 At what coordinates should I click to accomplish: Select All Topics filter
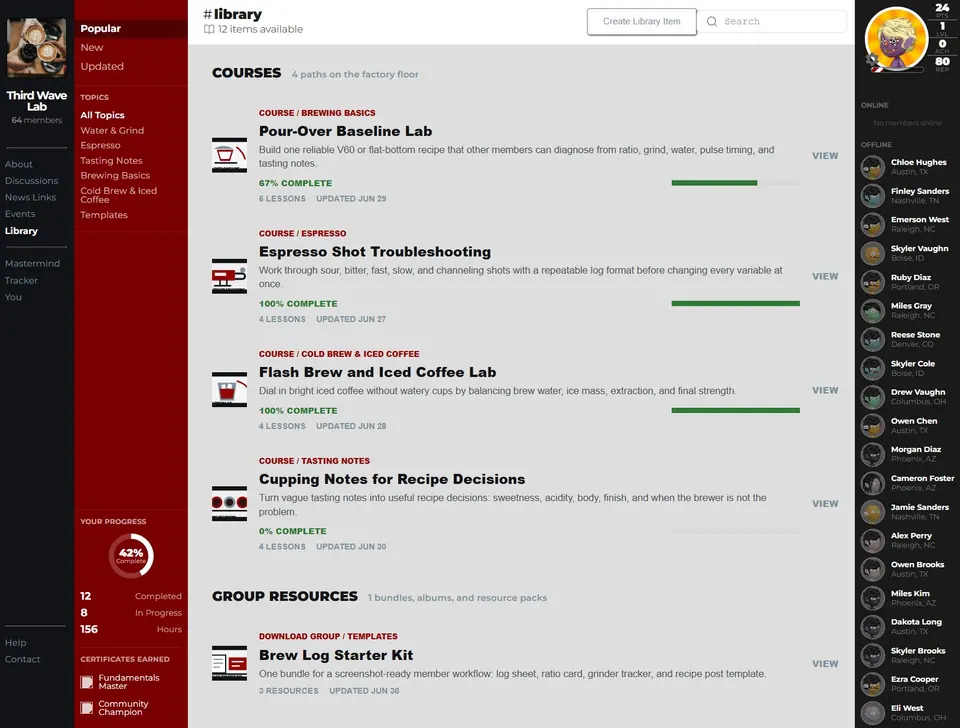tap(102, 115)
